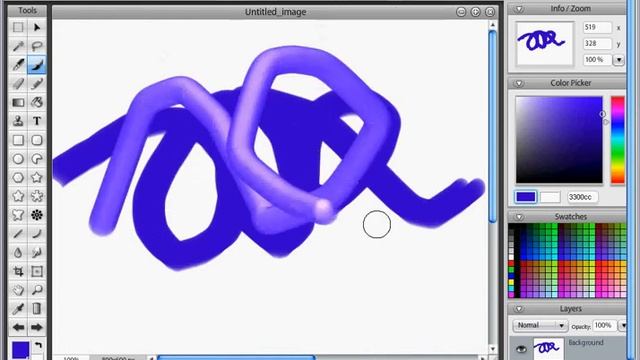
Task: Select the irregular custom shape tool
Action: pos(18,215)
